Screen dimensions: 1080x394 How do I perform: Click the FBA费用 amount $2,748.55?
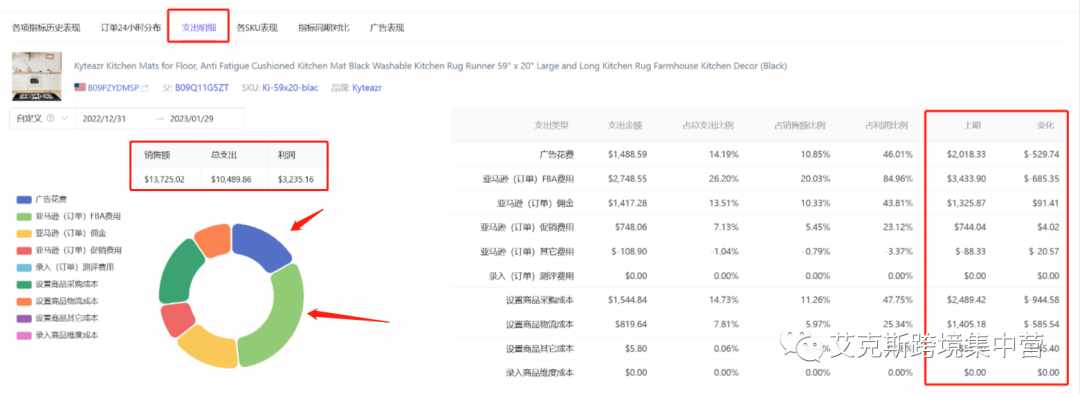(x=627, y=179)
